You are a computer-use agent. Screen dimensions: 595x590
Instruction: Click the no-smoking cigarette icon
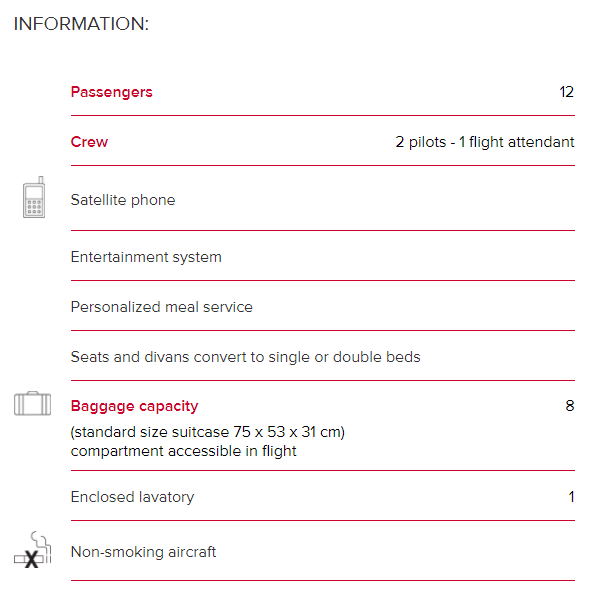click(33, 549)
